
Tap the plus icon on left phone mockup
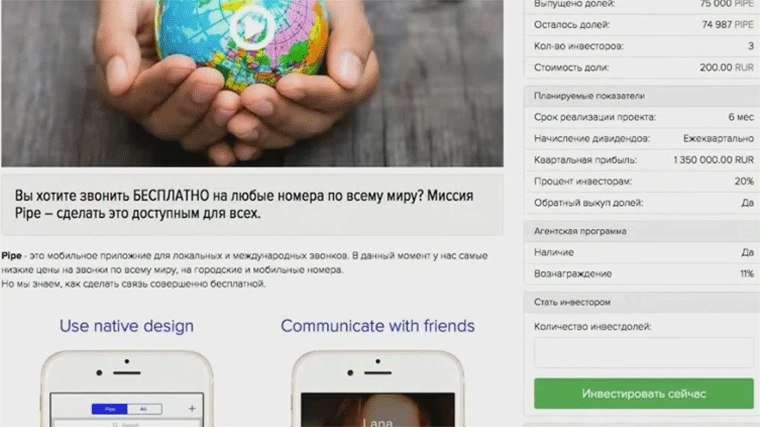[x=192, y=409]
